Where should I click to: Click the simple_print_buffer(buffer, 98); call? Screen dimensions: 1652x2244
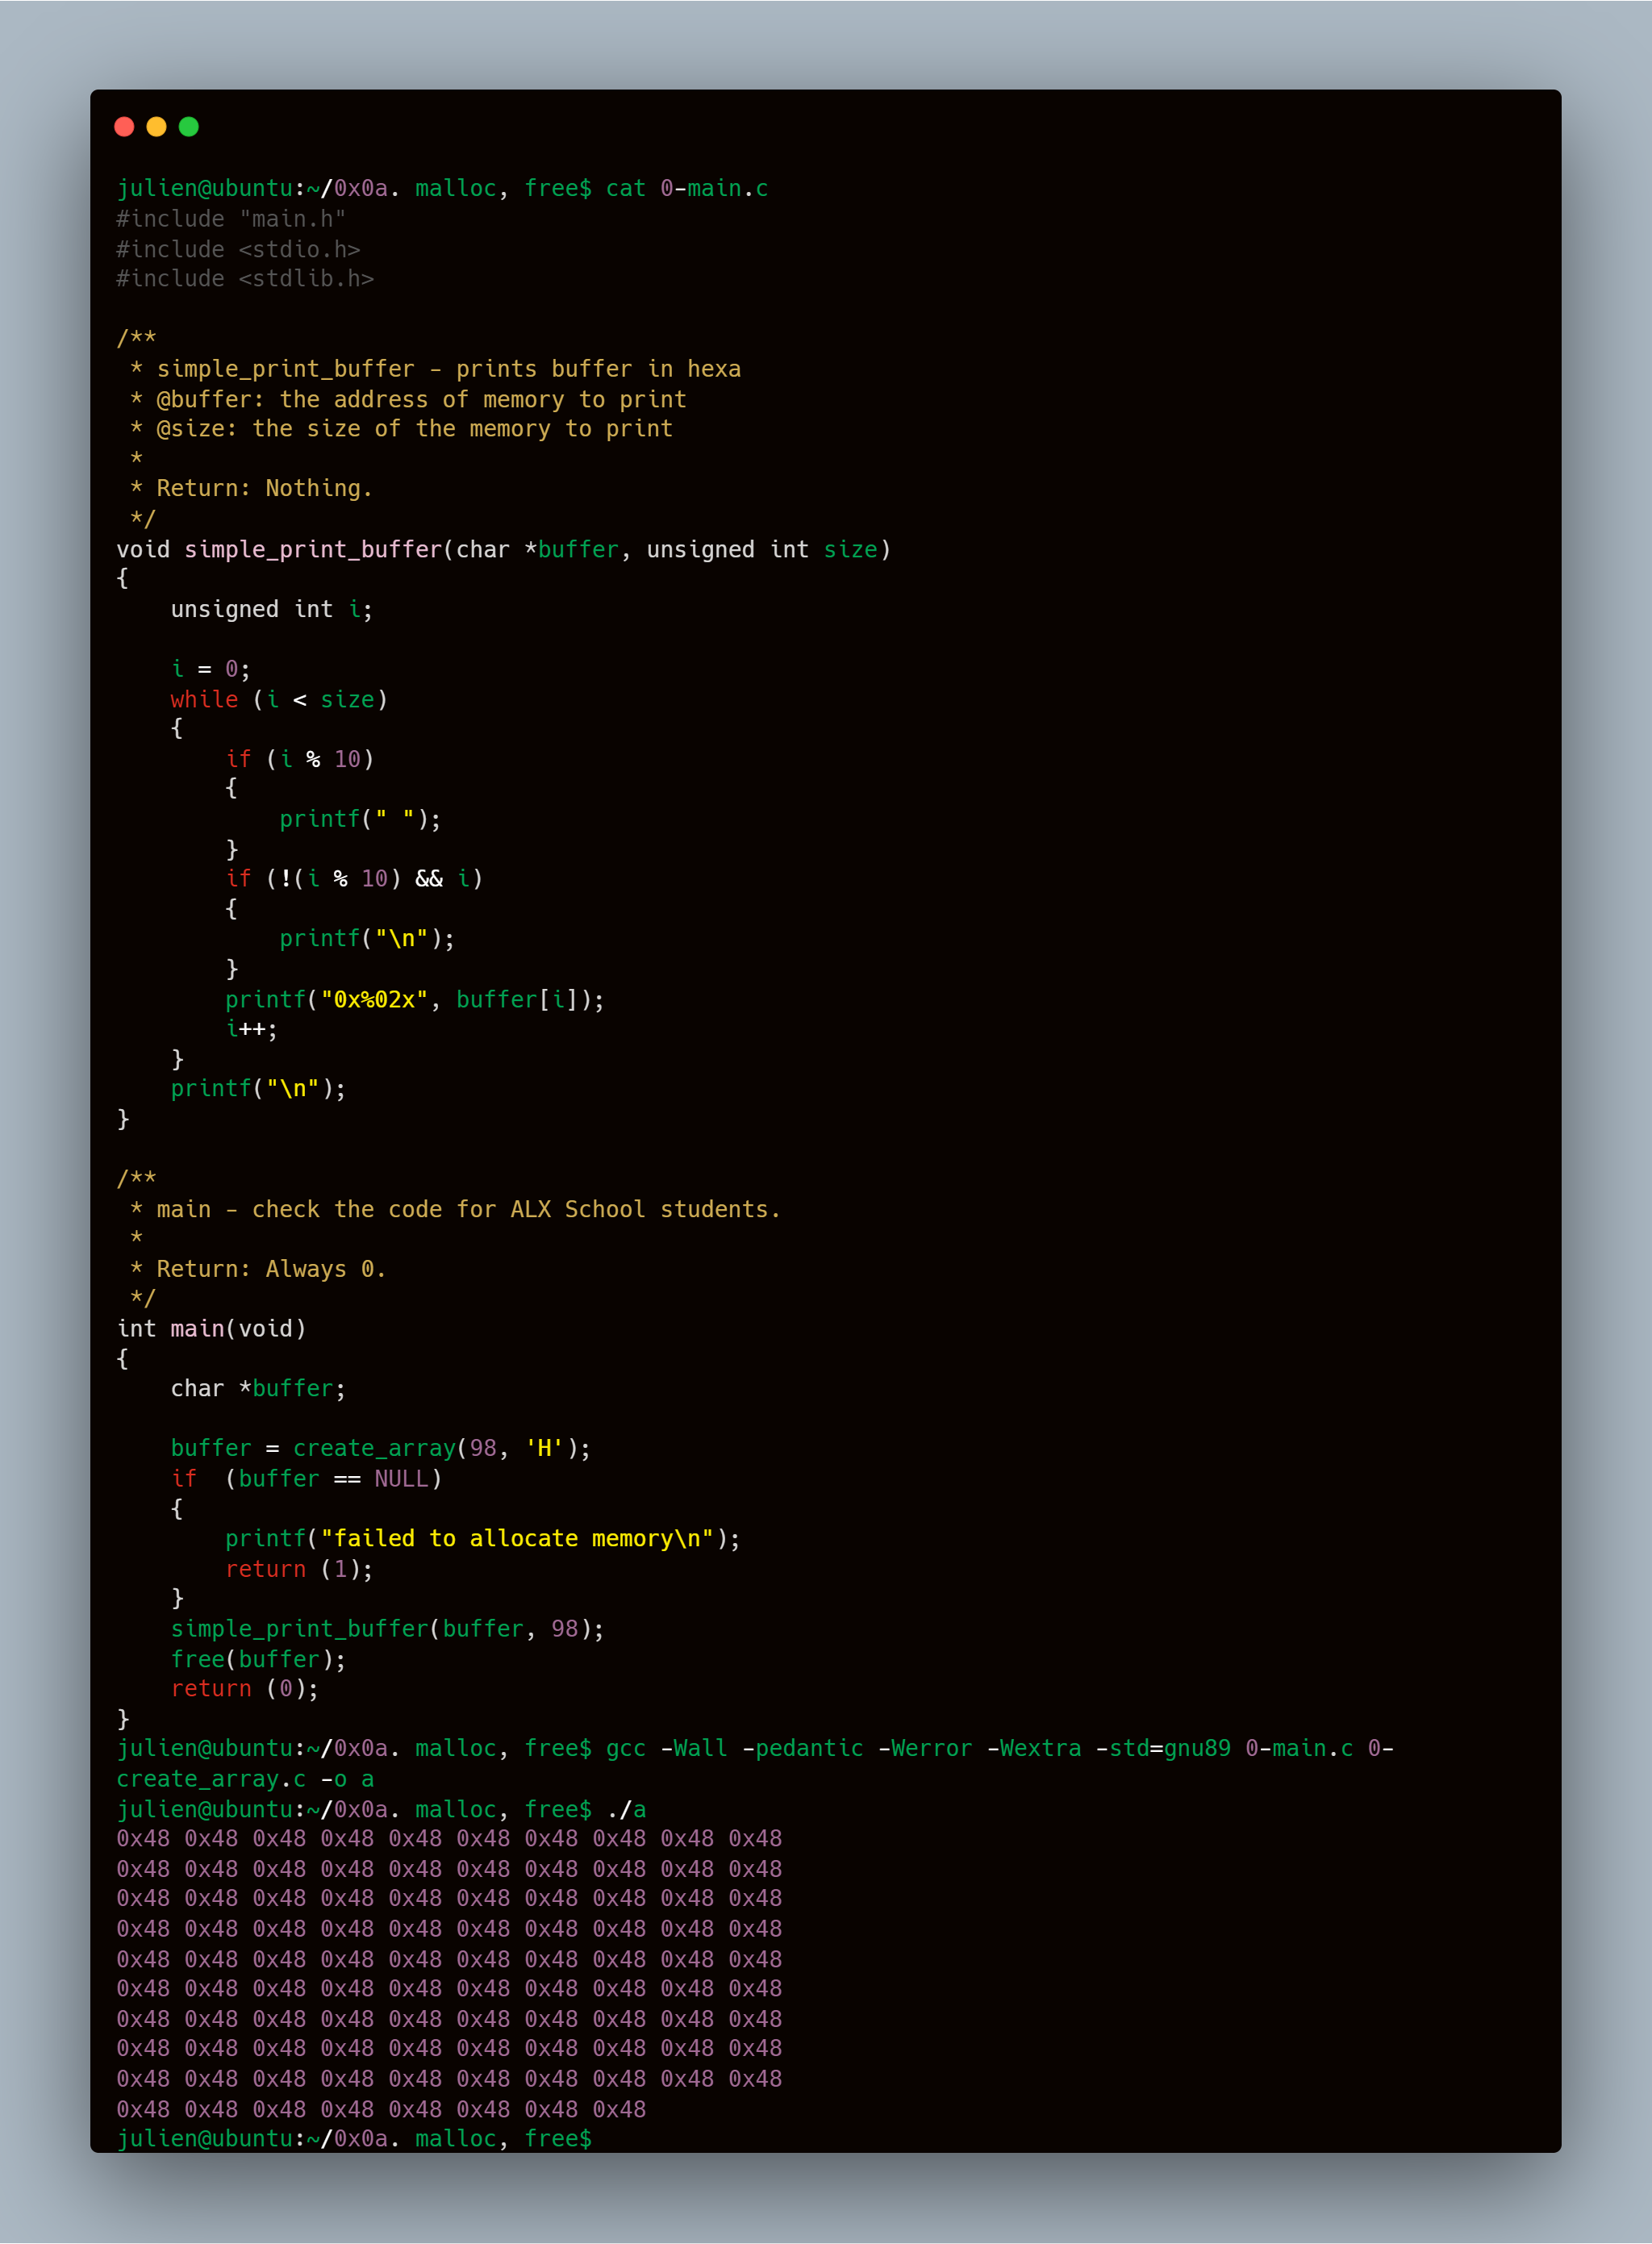pos(388,1629)
